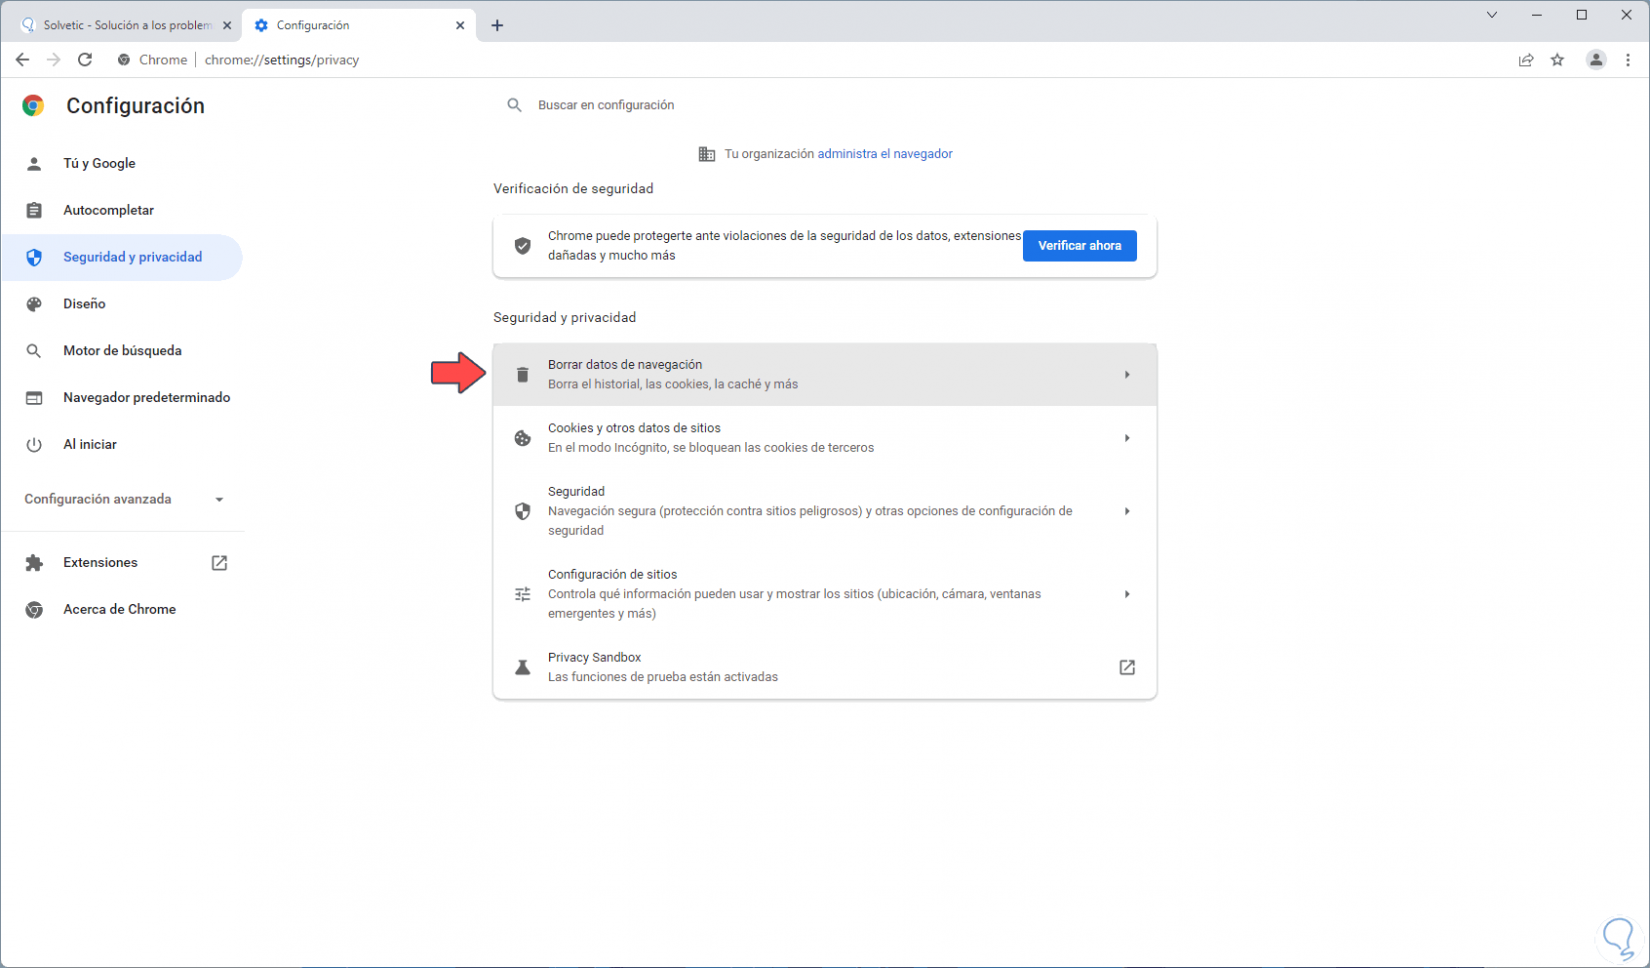Expand Borrar datos de navegación arrow
Screen dimensions: 1650x968
(x=1127, y=375)
